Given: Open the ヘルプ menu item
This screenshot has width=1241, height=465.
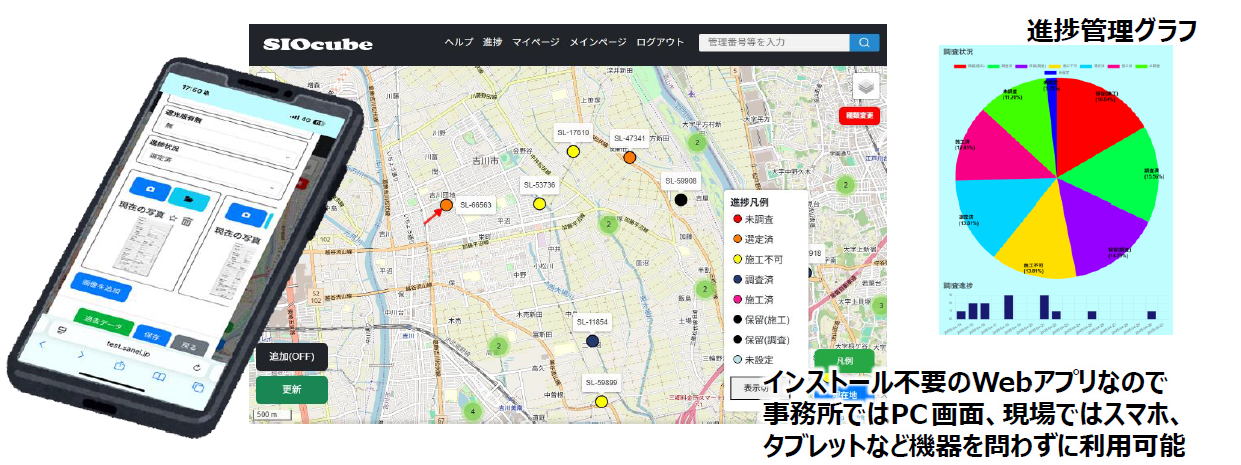Looking at the screenshot, I should (458, 42).
